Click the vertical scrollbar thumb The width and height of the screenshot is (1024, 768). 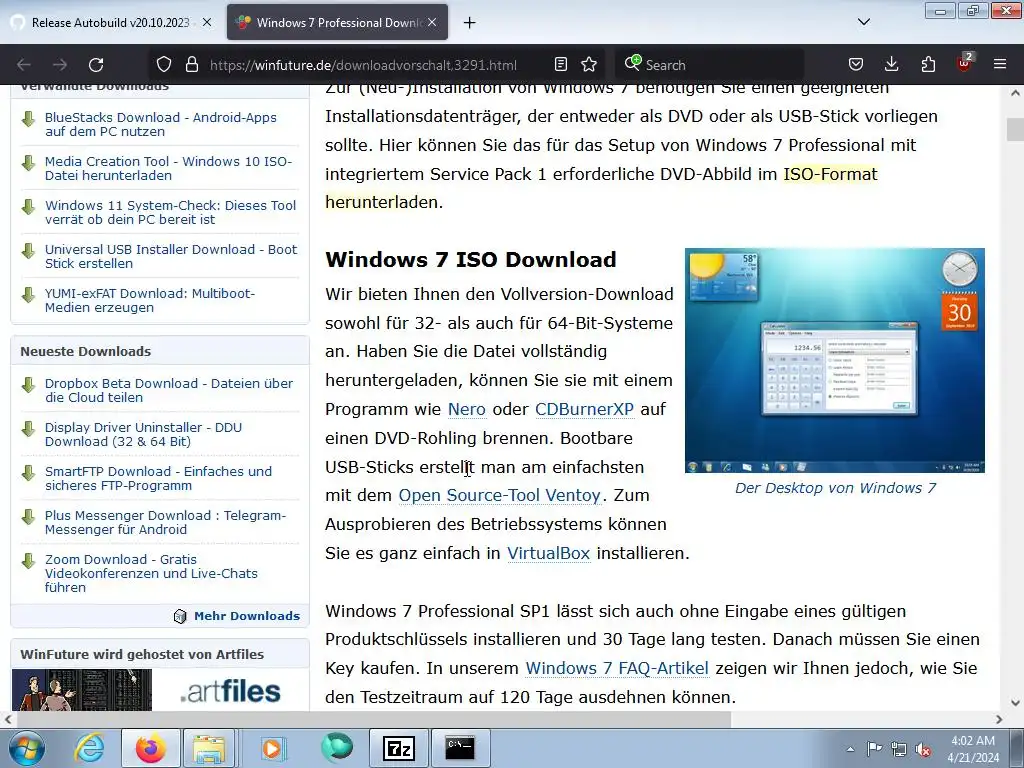click(1015, 129)
